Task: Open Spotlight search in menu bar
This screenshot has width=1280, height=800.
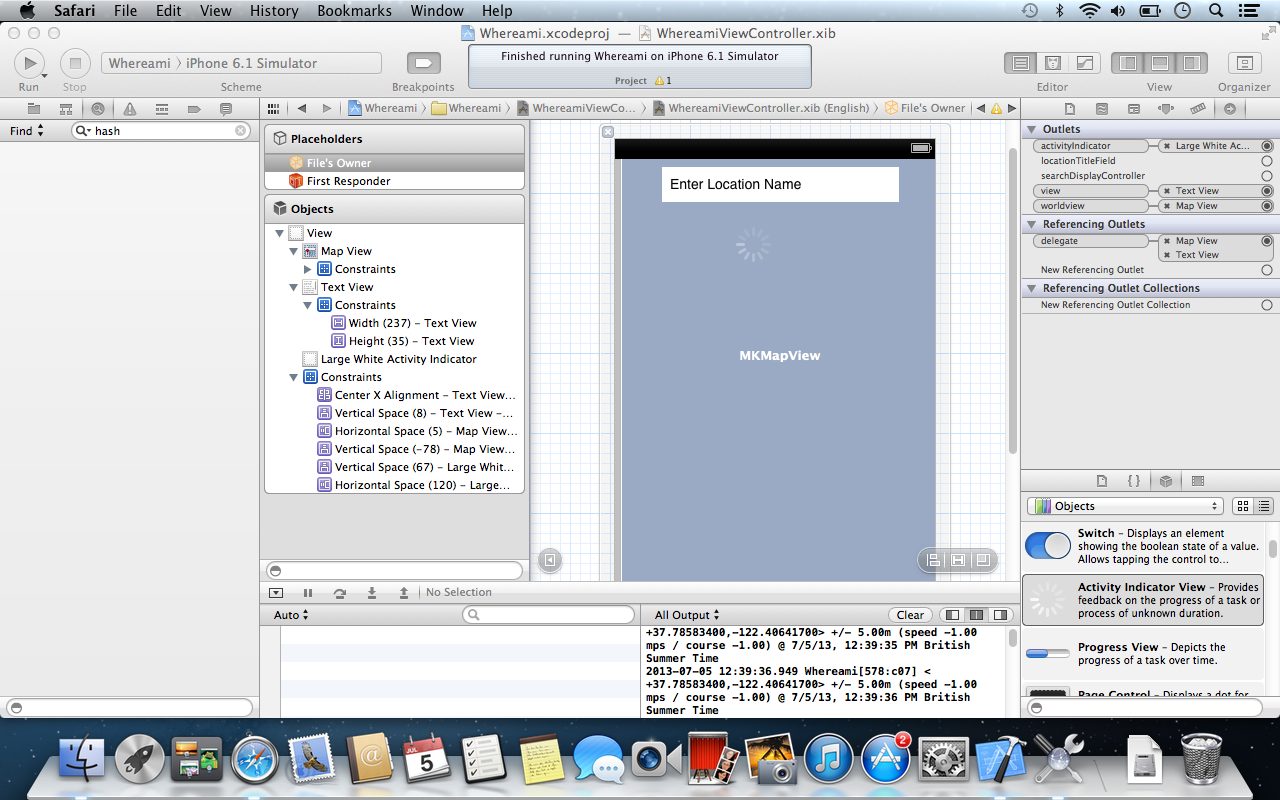Action: pyautogui.click(x=1215, y=11)
